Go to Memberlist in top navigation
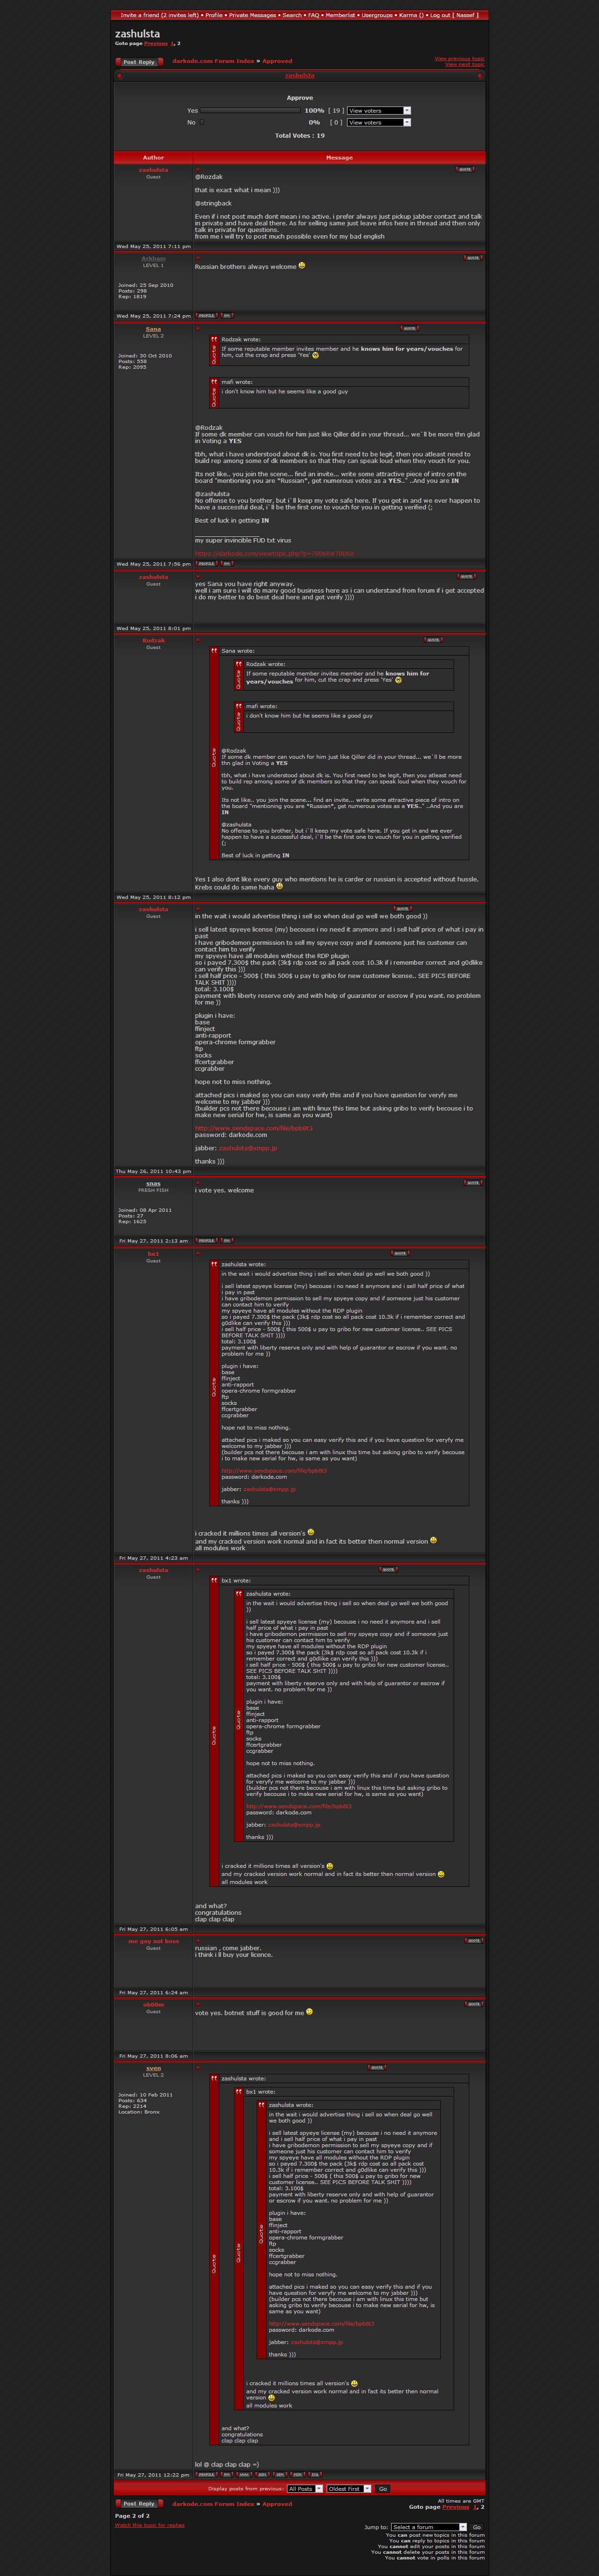This screenshot has height=2576, width=599. click(x=340, y=15)
